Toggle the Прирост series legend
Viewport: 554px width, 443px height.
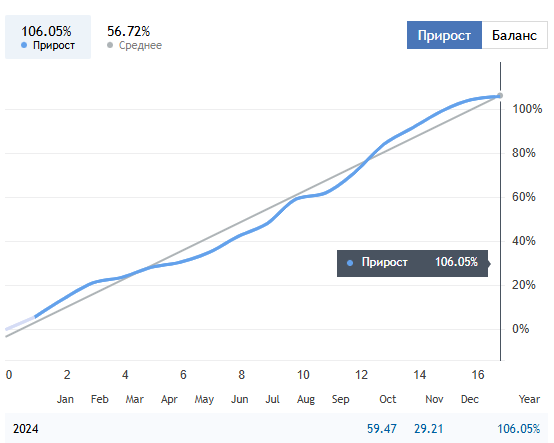point(48,37)
